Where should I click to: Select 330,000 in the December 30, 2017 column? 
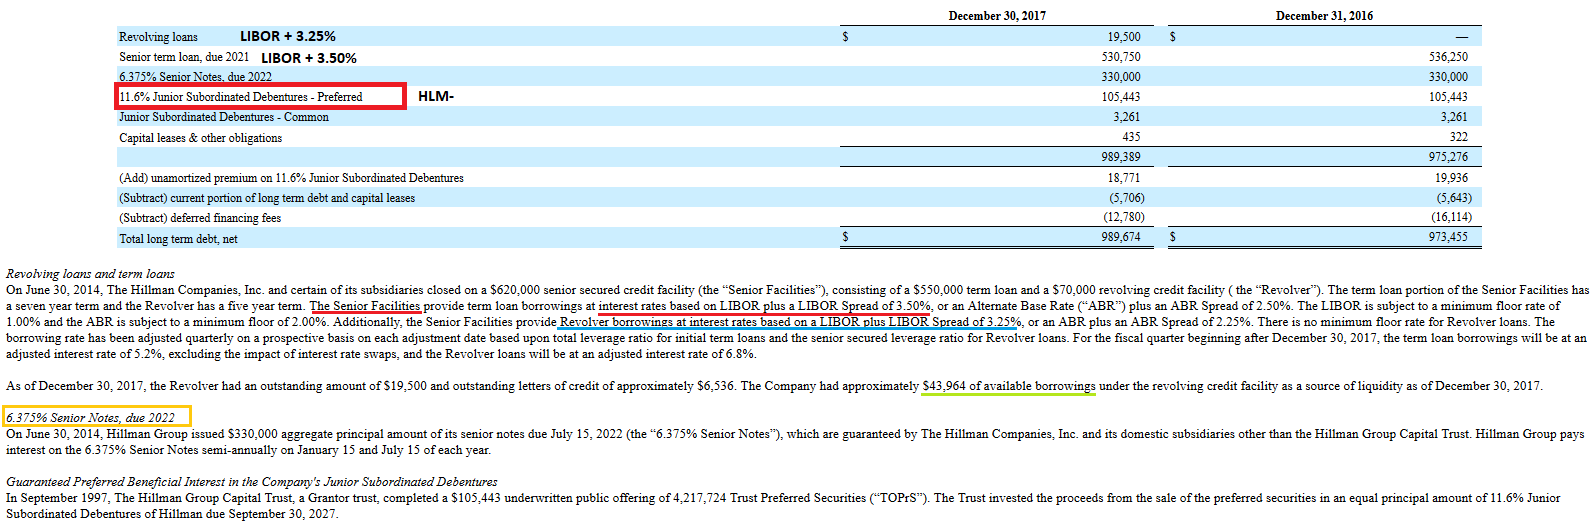1121,77
